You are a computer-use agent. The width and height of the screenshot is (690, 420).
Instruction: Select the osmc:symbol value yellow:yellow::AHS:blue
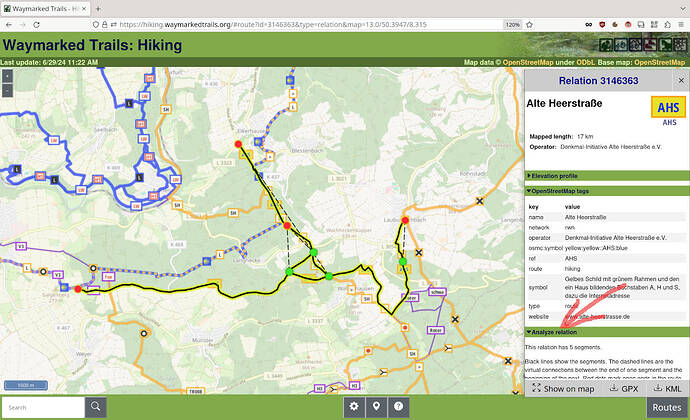[596, 248]
